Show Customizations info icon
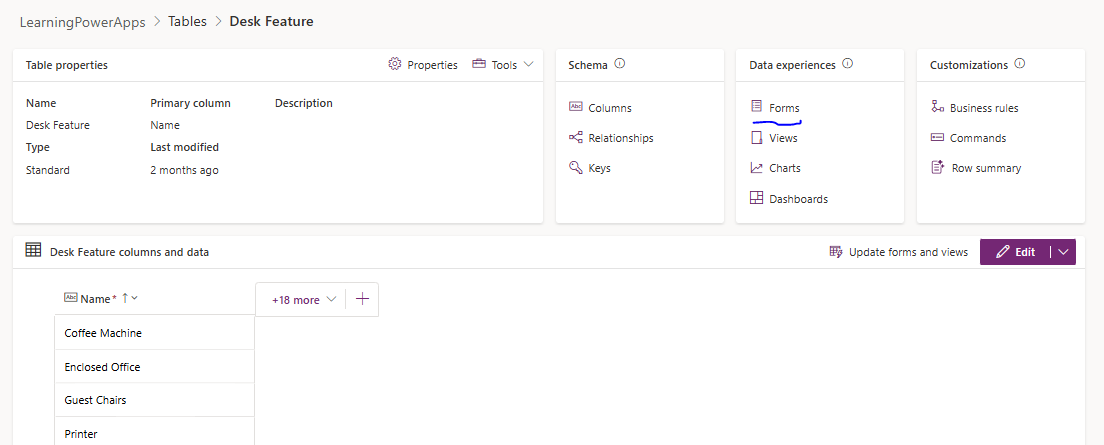This screenshot has height=445, width=1104. tap(1020, 64)
